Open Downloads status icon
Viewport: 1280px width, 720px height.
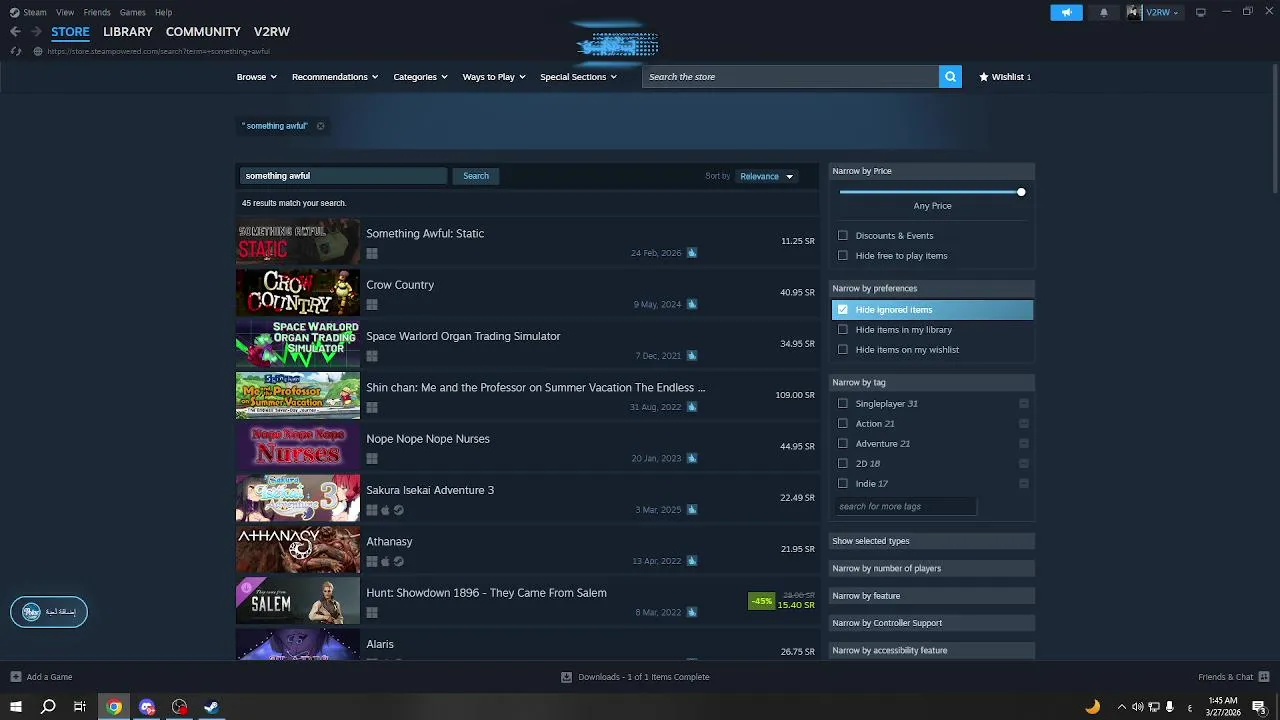tap(566, 677)
